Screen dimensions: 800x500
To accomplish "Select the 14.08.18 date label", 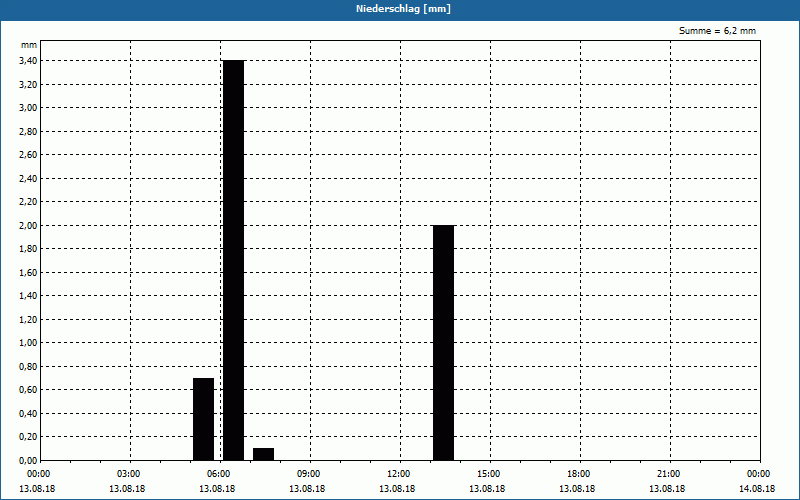I will tap(757, 489).
